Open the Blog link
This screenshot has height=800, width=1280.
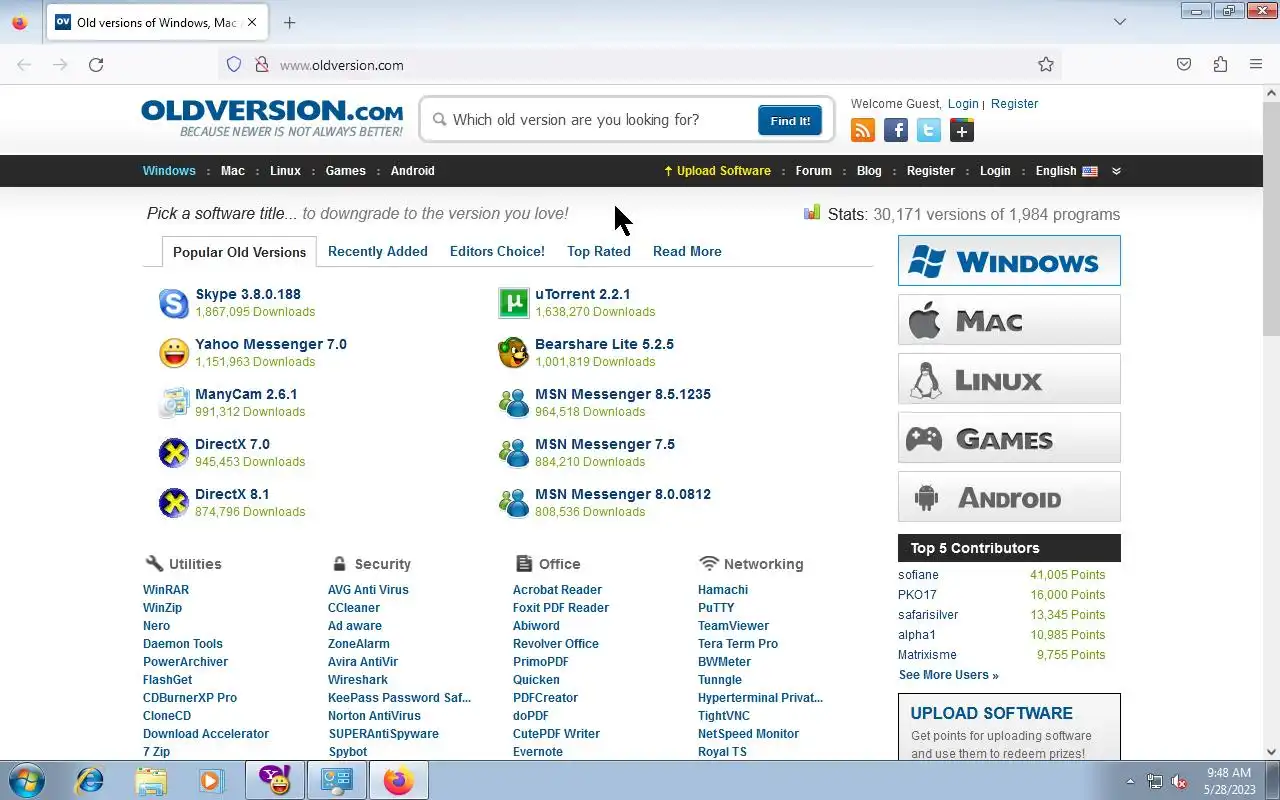[x=869, y=171]
